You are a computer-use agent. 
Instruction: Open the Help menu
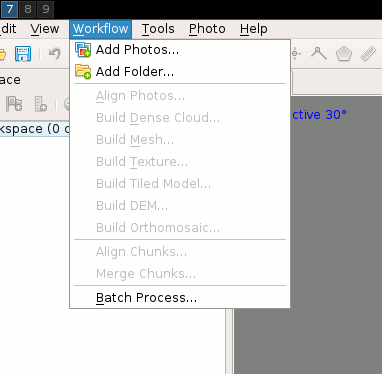pos(254,29)
